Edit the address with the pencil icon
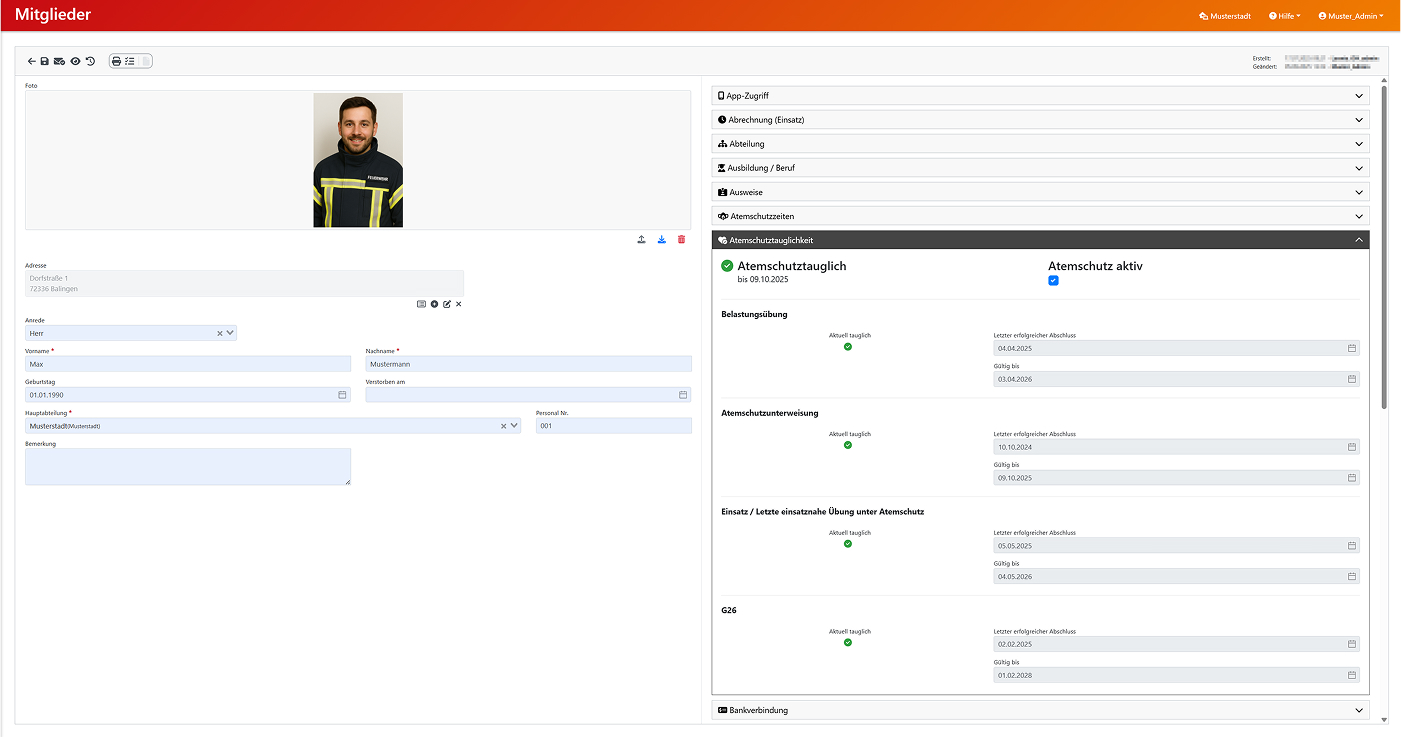Screen dimensions: 1401x737 (447, 304)
